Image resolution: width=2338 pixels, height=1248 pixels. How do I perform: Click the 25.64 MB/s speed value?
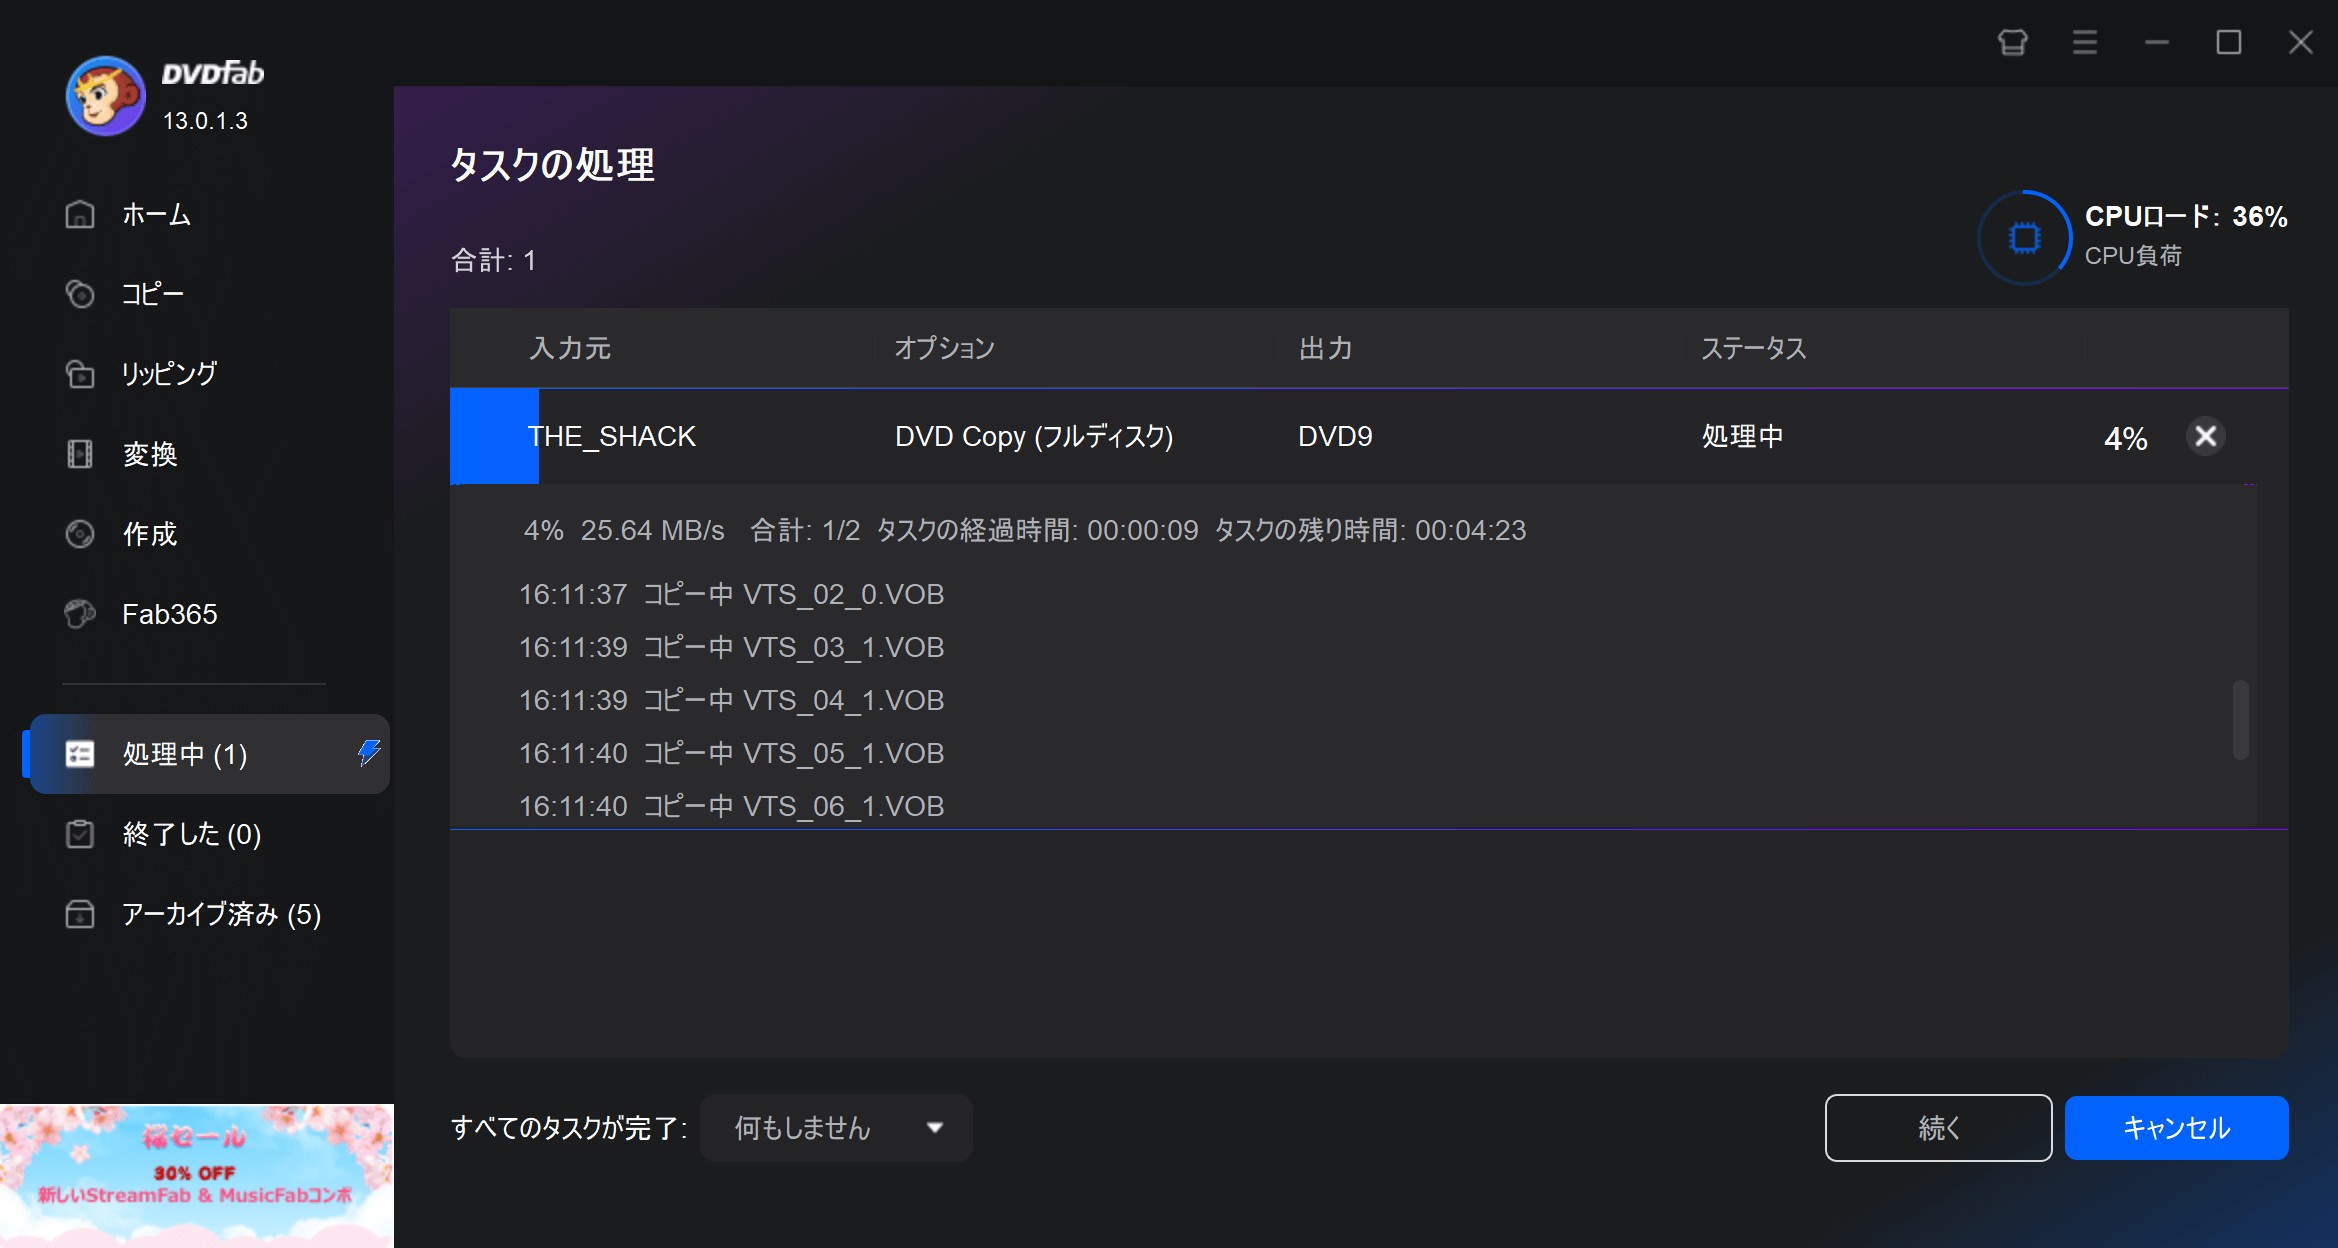652,530
